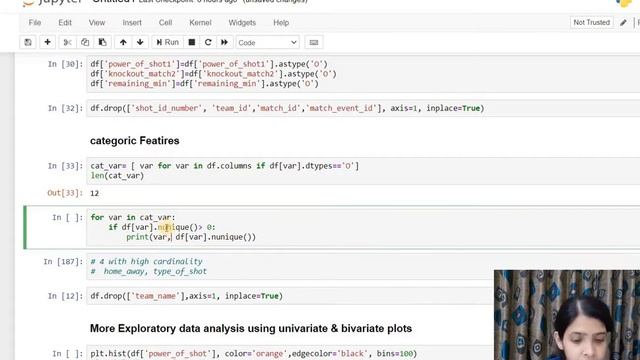Viewport: 640px width, 360px height.
Task: Click into the 'for var in cat_var' cell
Action: tap(363, 227)
